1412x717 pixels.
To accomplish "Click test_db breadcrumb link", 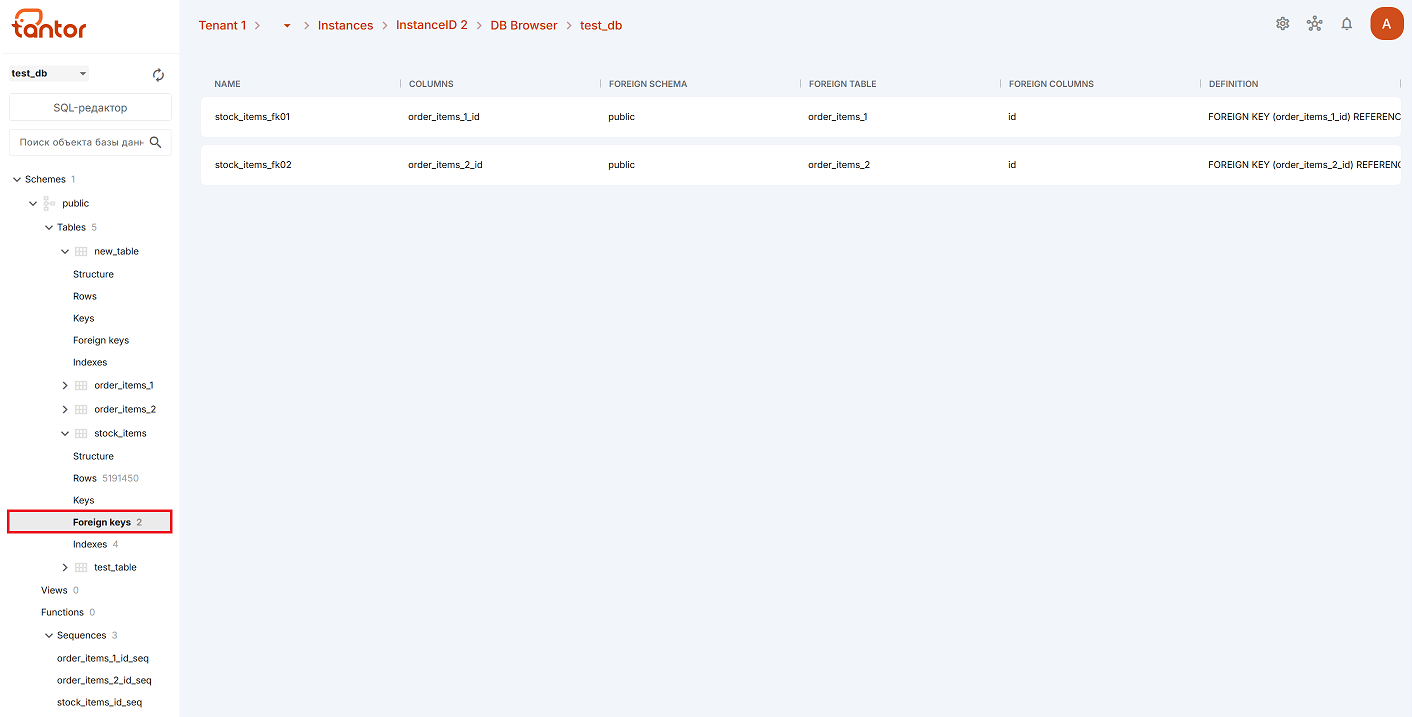I will (x=601, y=25).
